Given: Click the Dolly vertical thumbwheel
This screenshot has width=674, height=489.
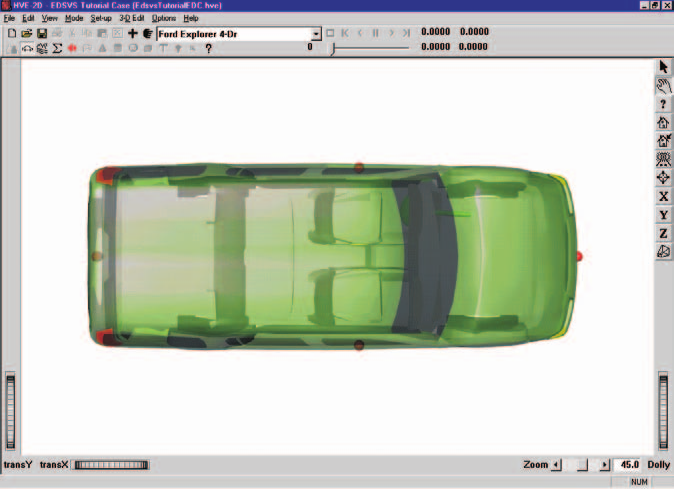Looking at the screenshot, I should point(664,412).
